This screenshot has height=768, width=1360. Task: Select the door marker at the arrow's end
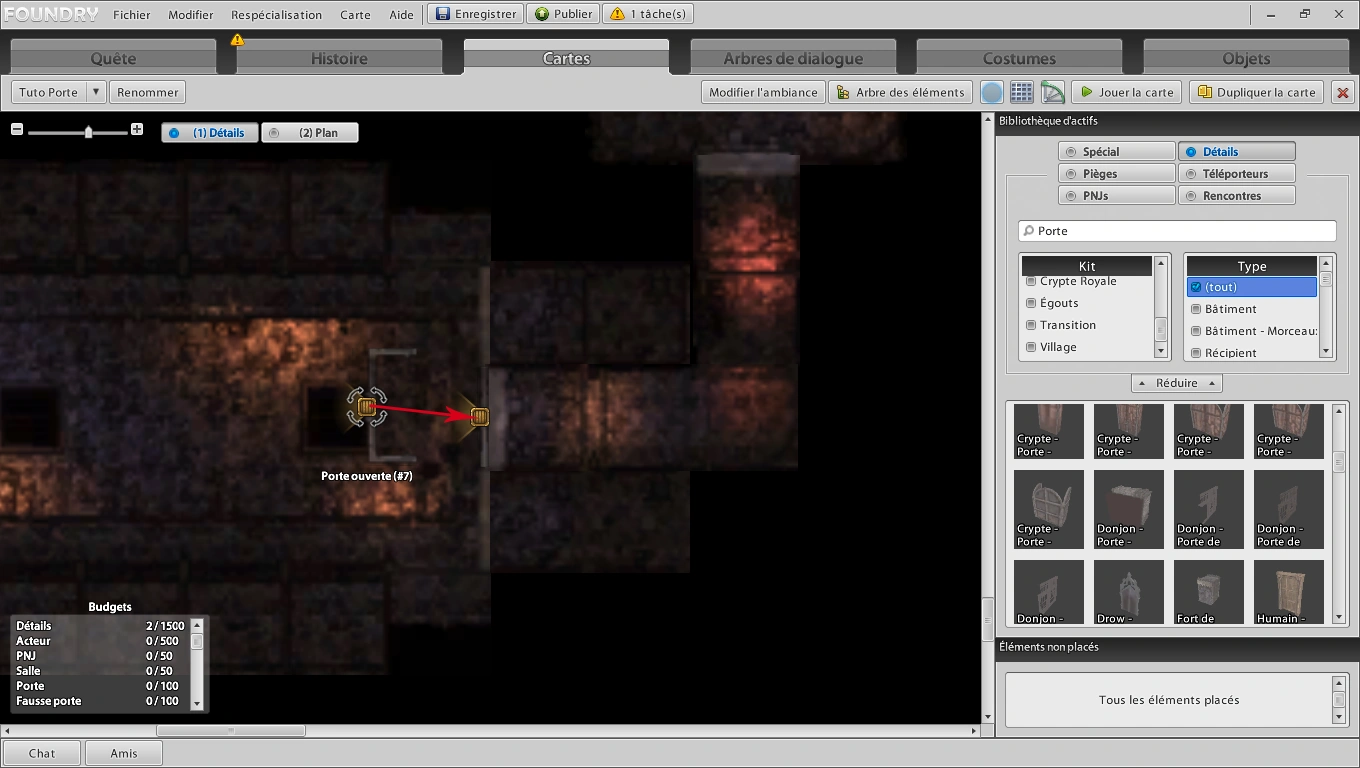(x=479, y=416)
